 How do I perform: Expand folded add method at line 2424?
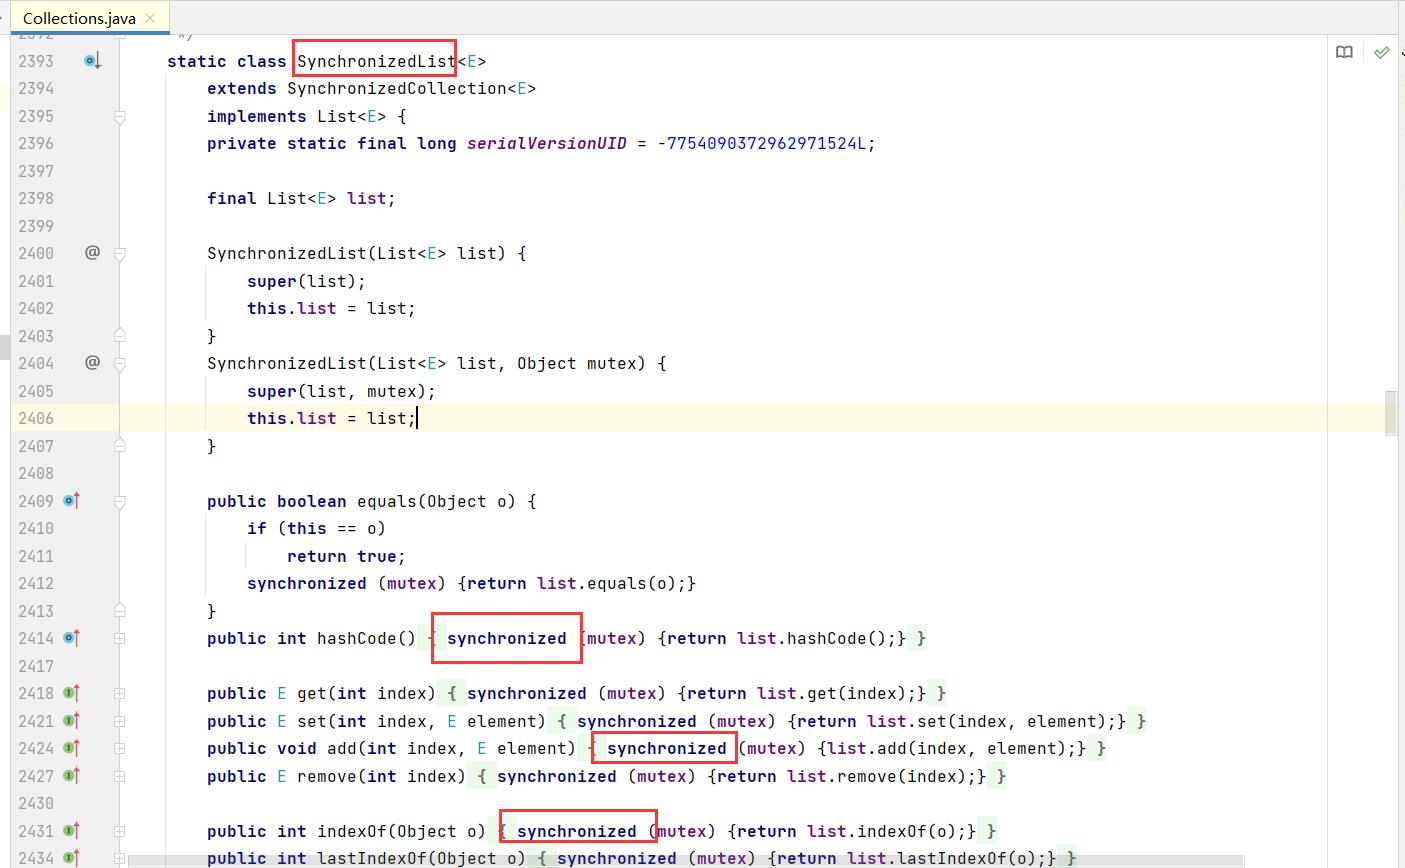tap(119, 748)
